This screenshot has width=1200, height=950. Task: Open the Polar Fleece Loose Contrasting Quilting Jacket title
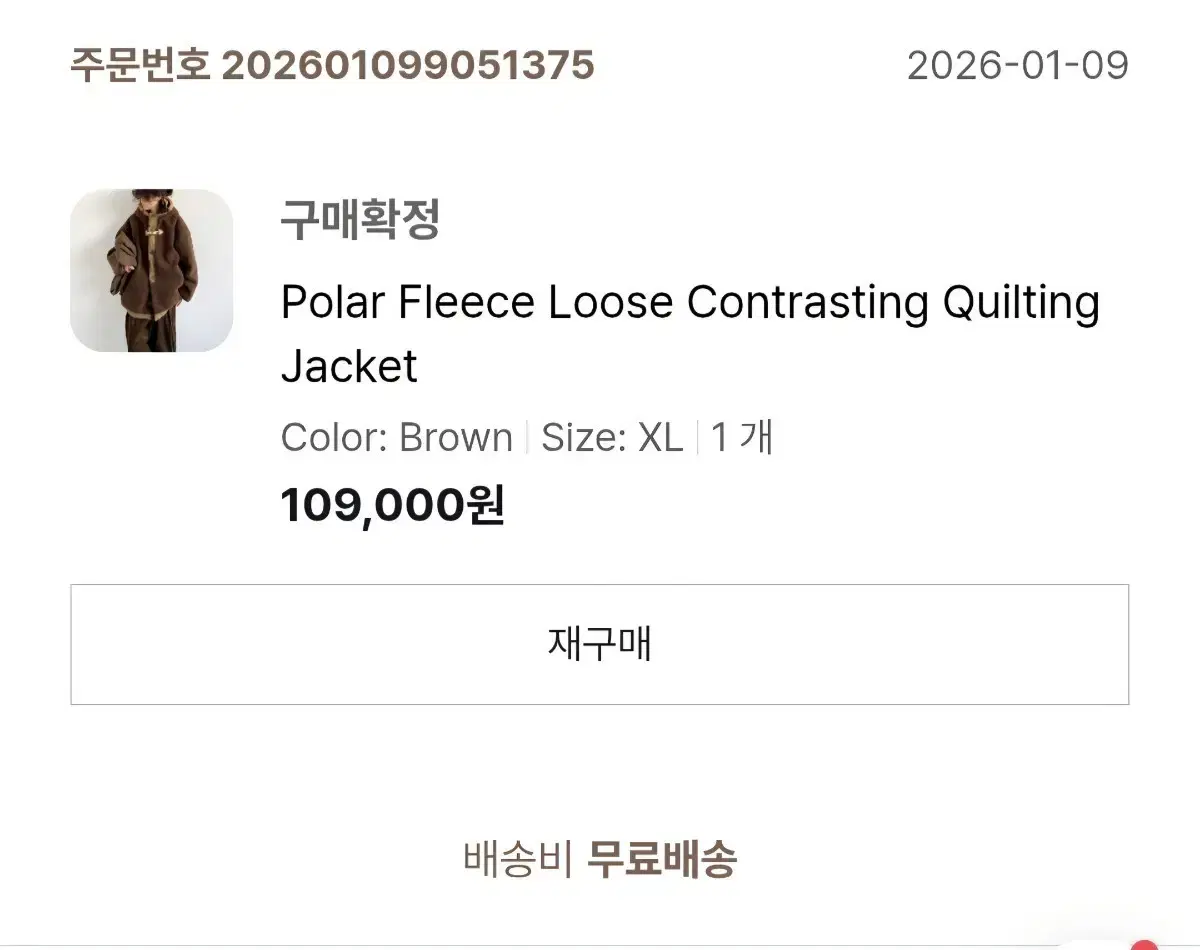(x=690, y=334)
